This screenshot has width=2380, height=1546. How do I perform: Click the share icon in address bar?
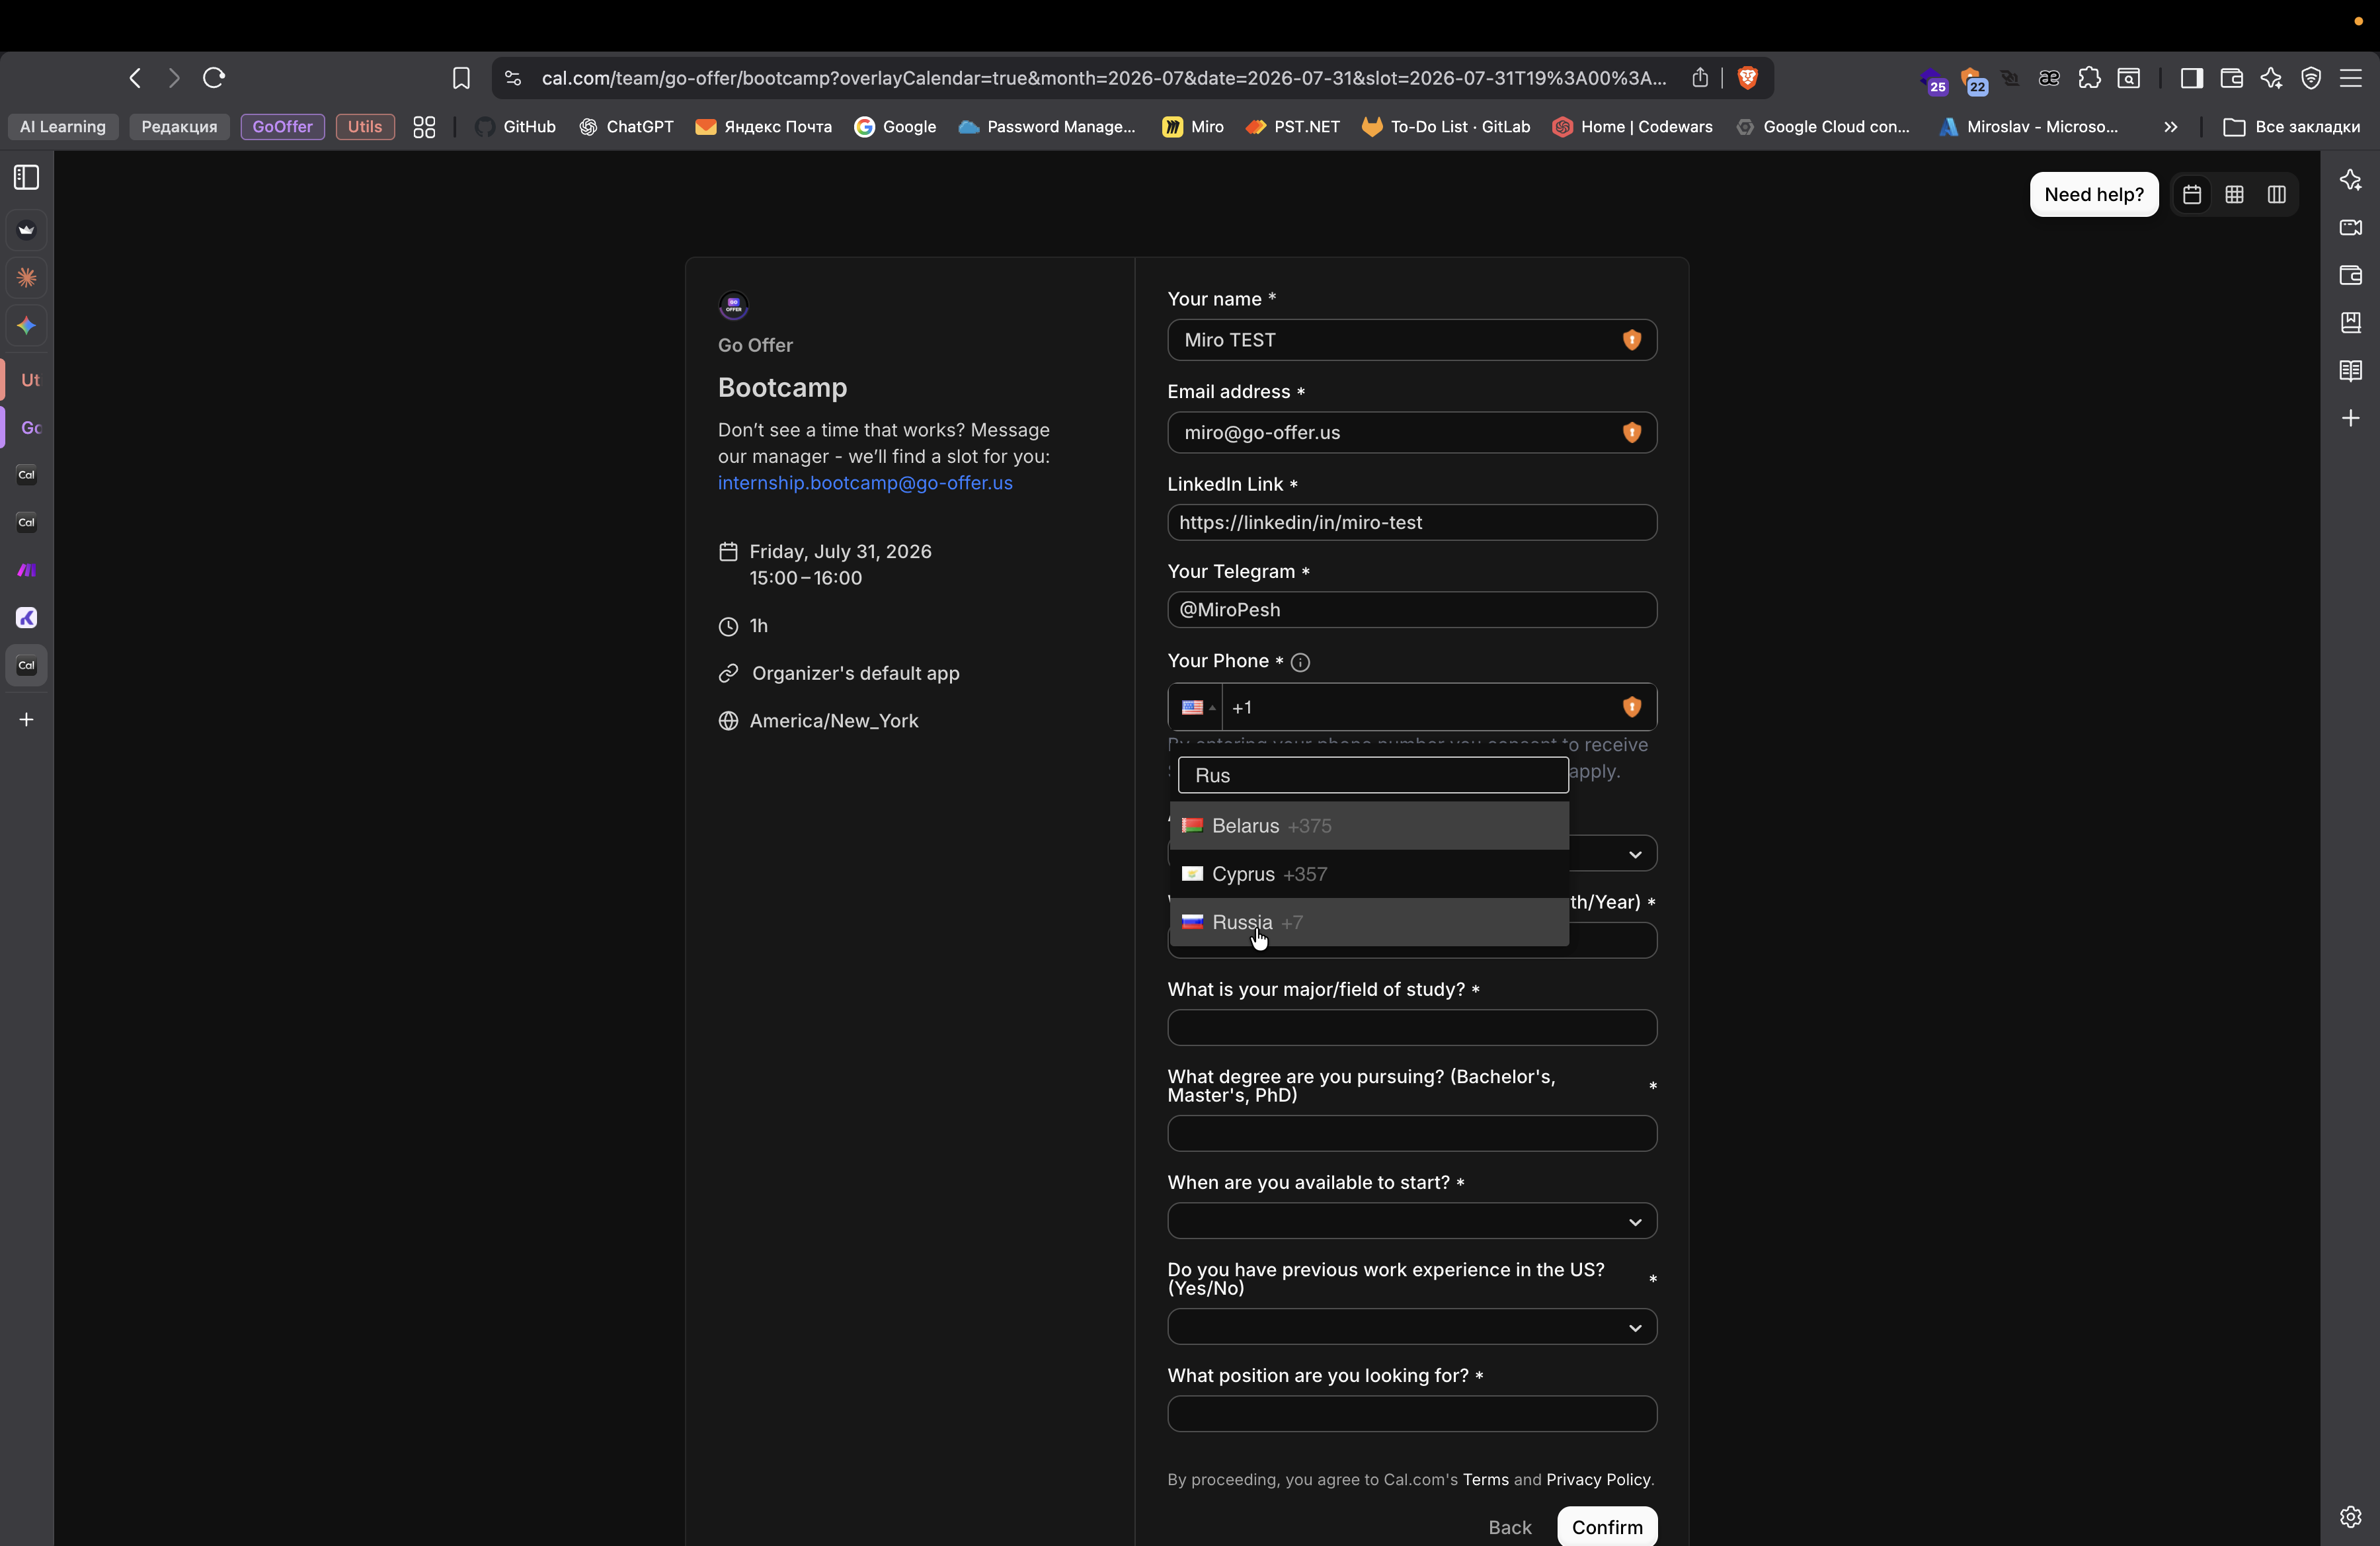(x=1700, y=78)
